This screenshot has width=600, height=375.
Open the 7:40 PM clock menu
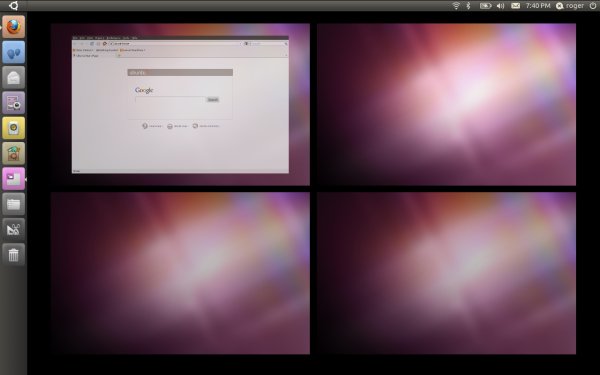coord(538,5)
